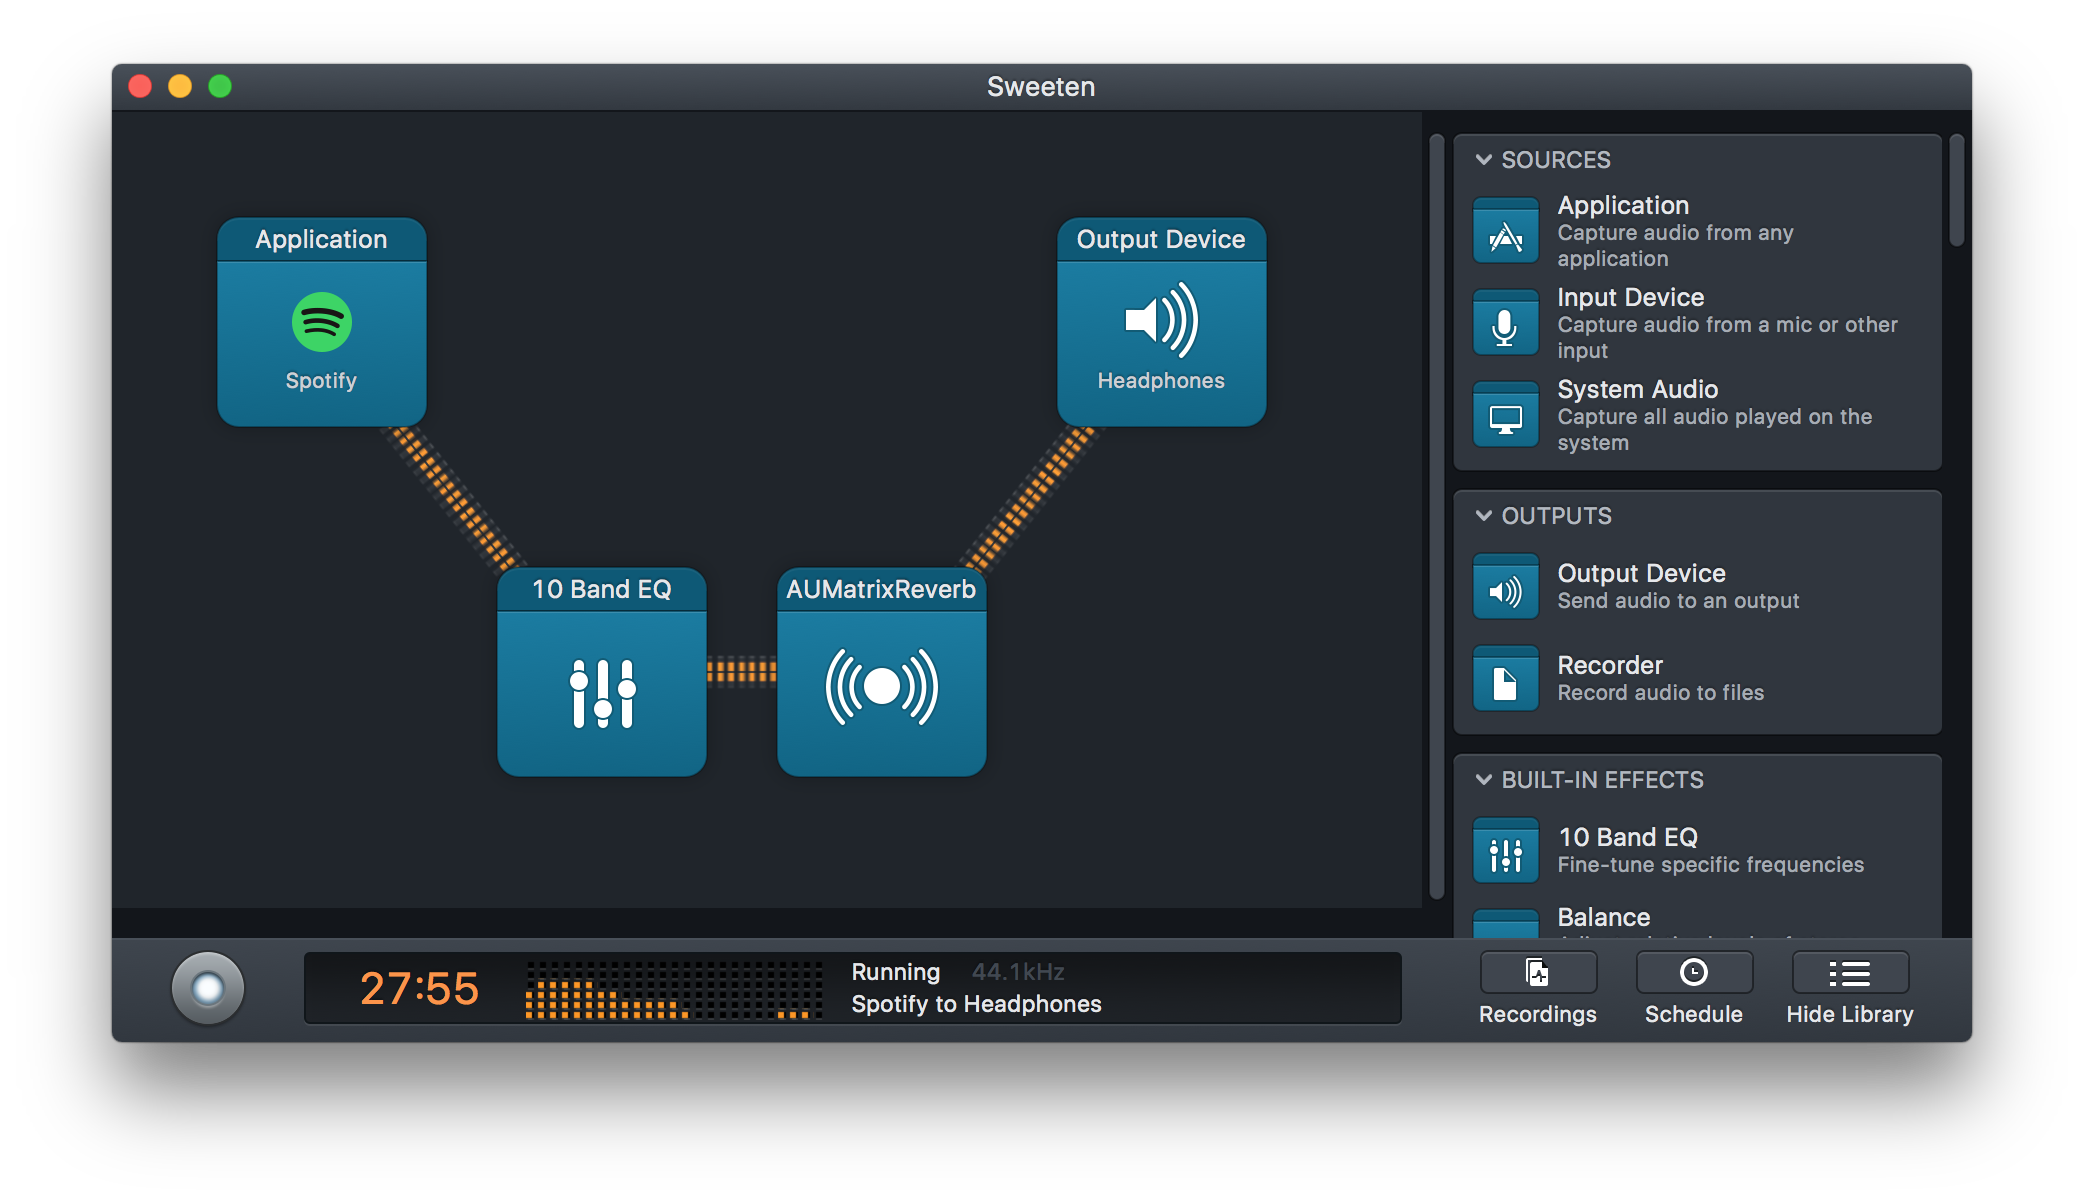Click the 27:55 elapsed time display
Screen dimensions: 2084x1202
tap(419, 988)
